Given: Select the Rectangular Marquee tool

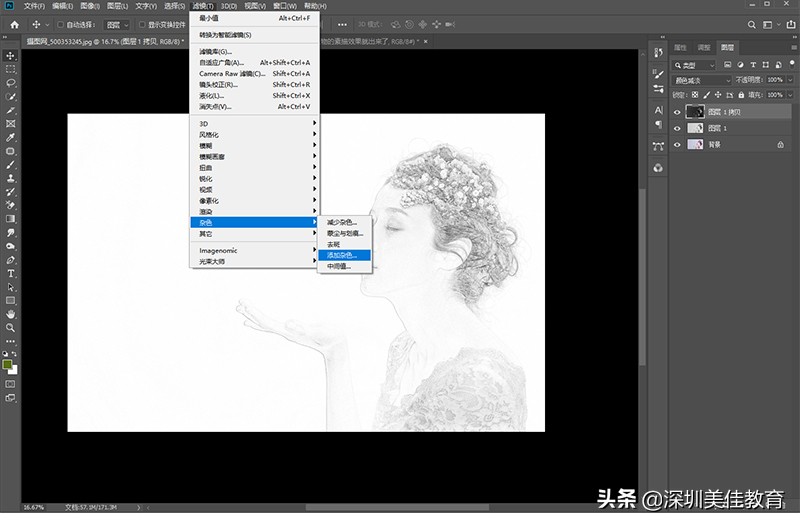Looking at the screenshot, I should [10, 69].
